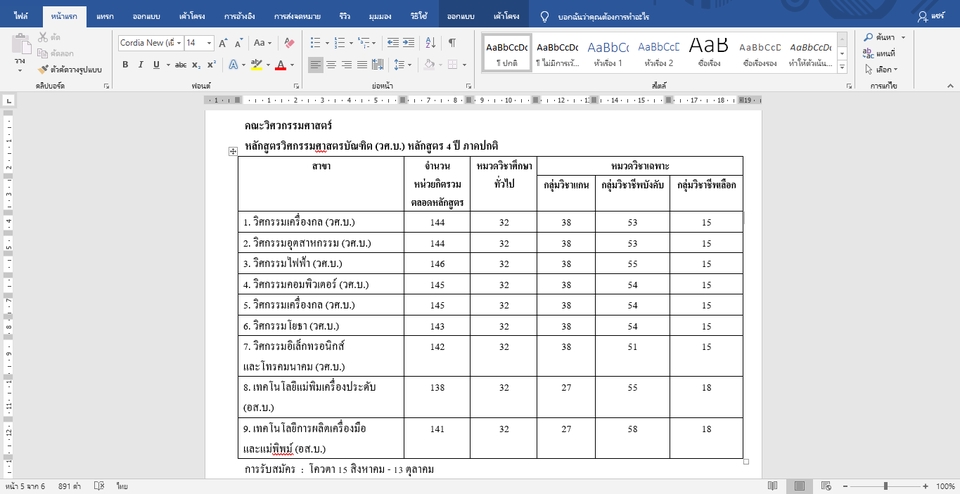Select Align Right
Viewport: 960px width, 494px height.
coord(347,64)
